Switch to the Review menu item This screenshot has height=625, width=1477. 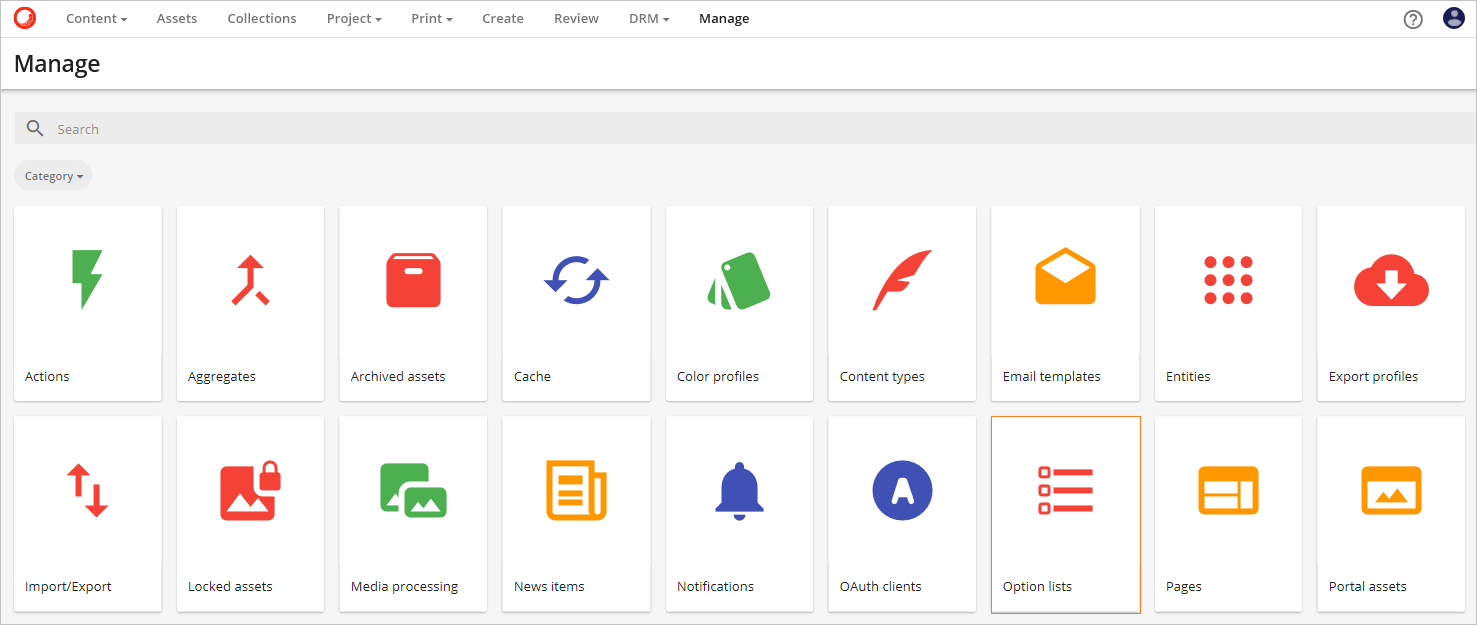(x=576, y=19)
